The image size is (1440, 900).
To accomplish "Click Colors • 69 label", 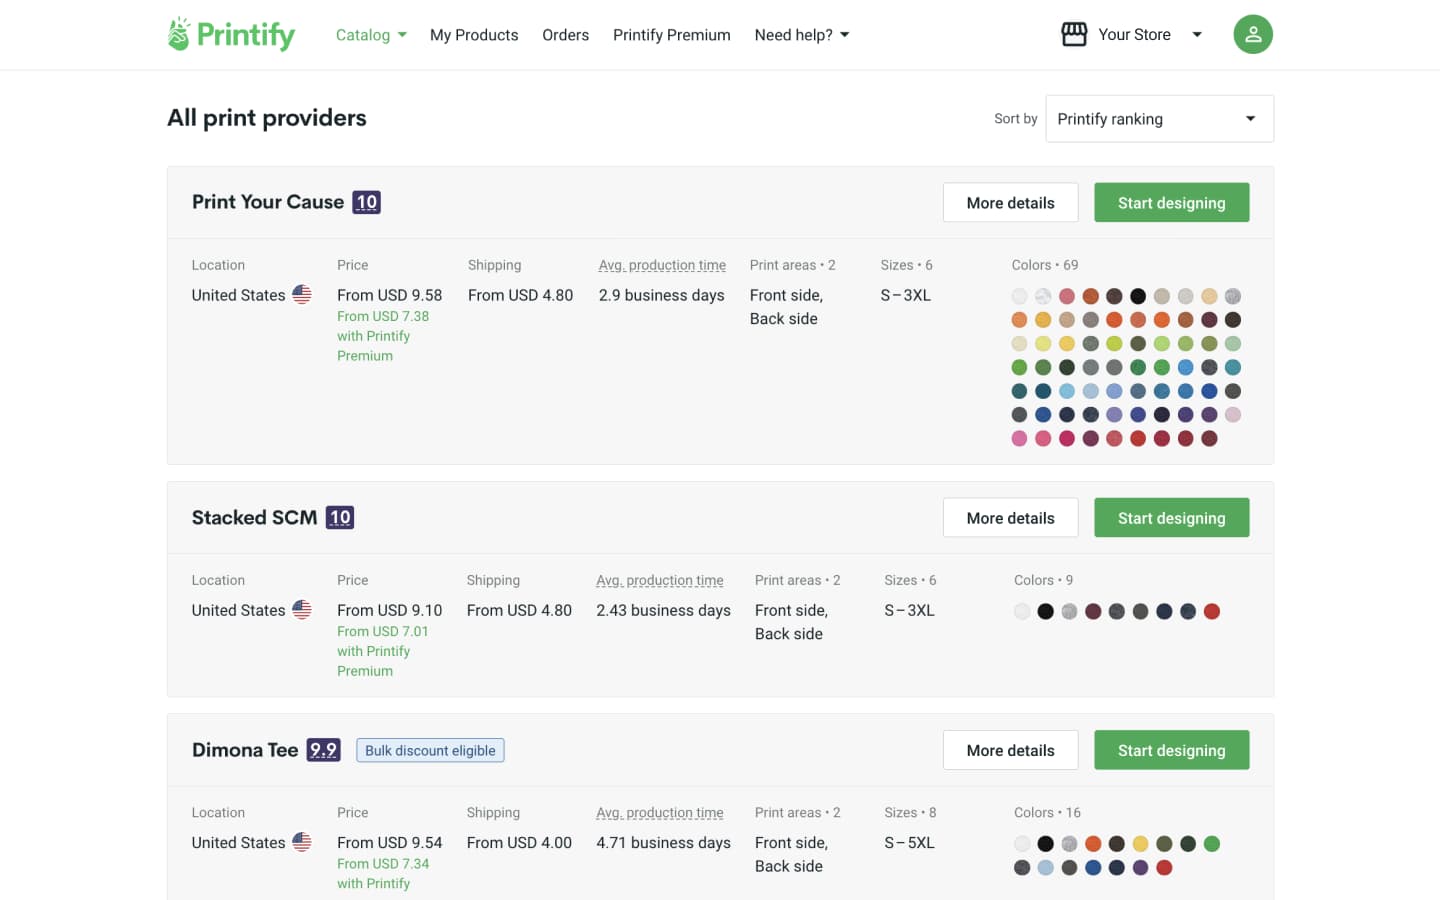I will [x=1045, y=265].
